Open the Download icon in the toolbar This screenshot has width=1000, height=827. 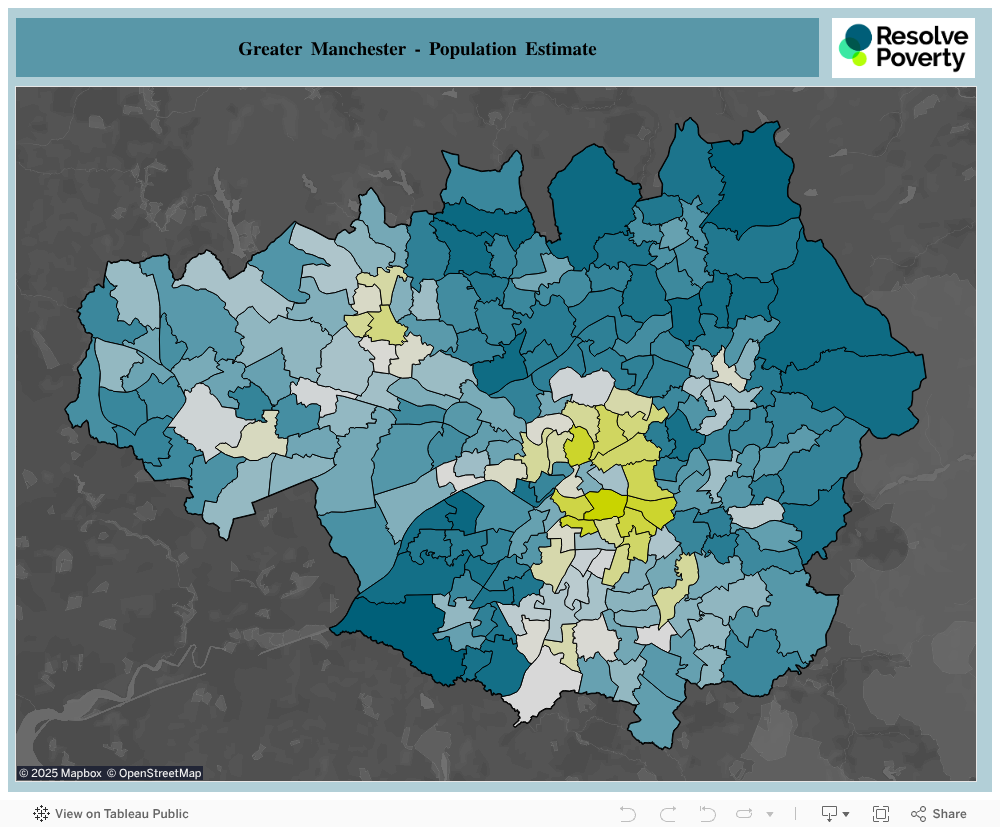[x=829, y=814]
